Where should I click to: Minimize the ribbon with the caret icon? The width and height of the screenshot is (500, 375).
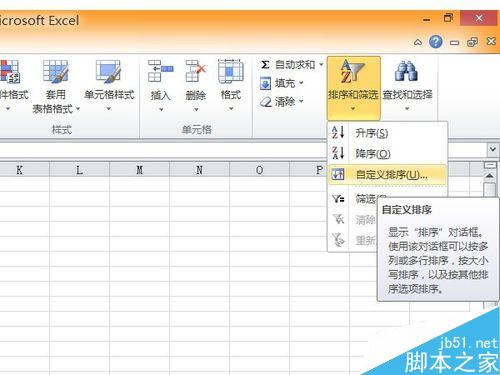coord(418,42)
